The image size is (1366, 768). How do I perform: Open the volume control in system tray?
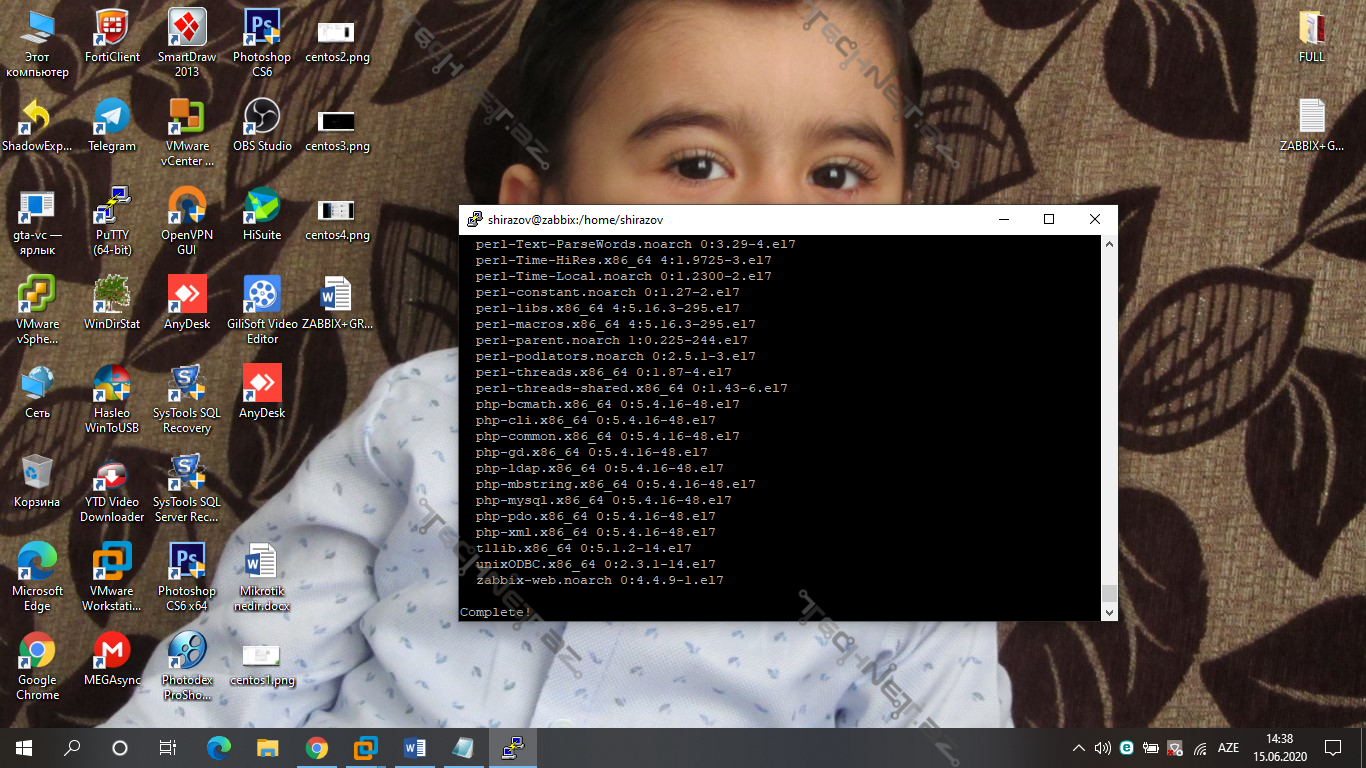pyautogui.click(x=1102, y=748)
